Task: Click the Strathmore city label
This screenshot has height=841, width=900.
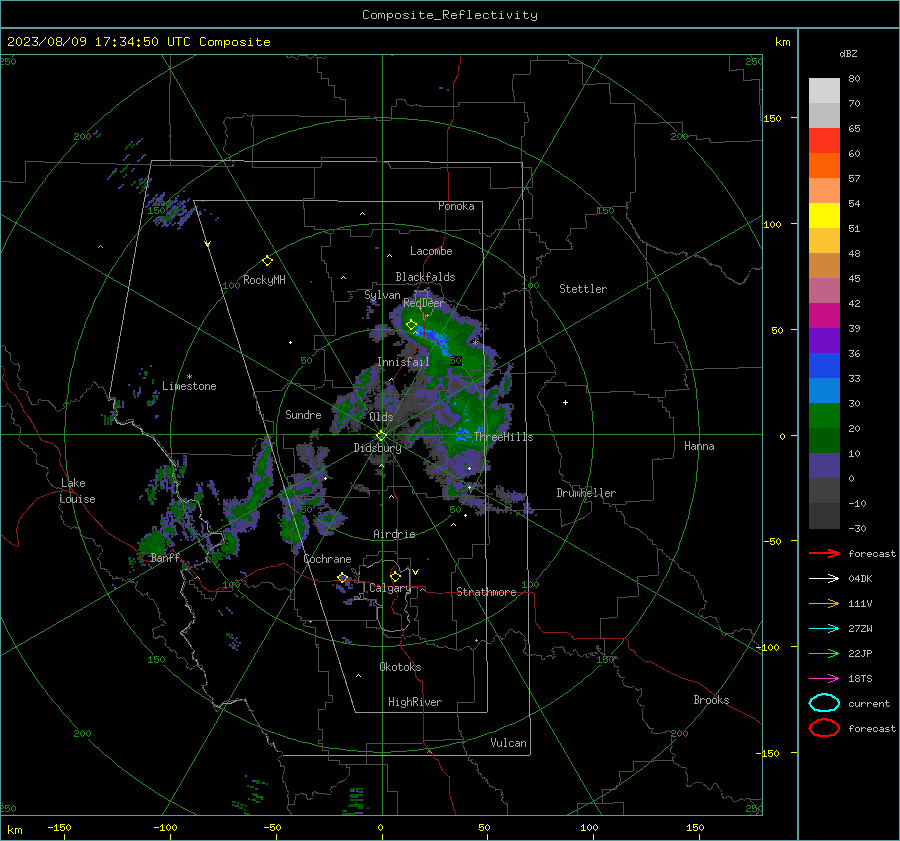Action: tap(486, 592)
